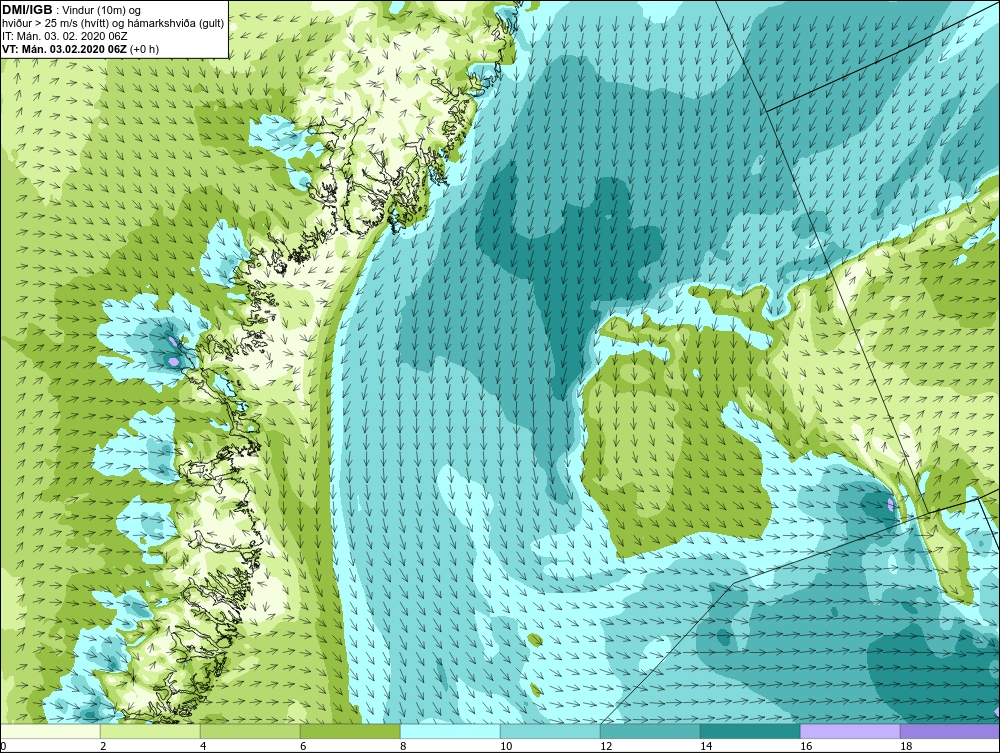The image size is (1000, 753).
Task: Click the 10–12 m/s light teal legend swatch
Action: pyautogui.click(x=550, y=731)
